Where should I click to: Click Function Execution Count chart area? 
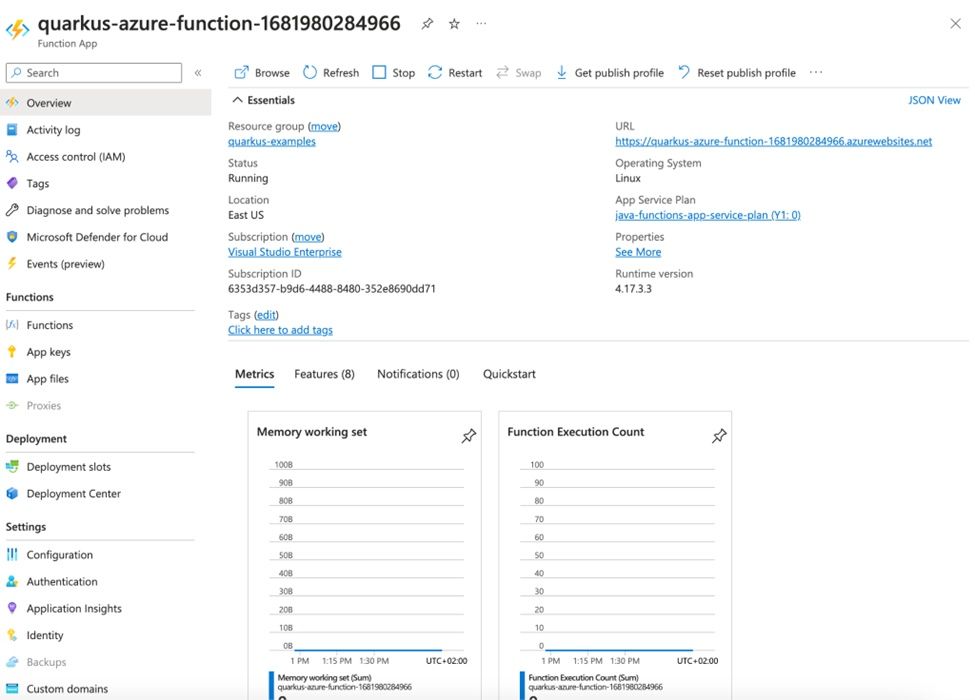click(617, 556)
